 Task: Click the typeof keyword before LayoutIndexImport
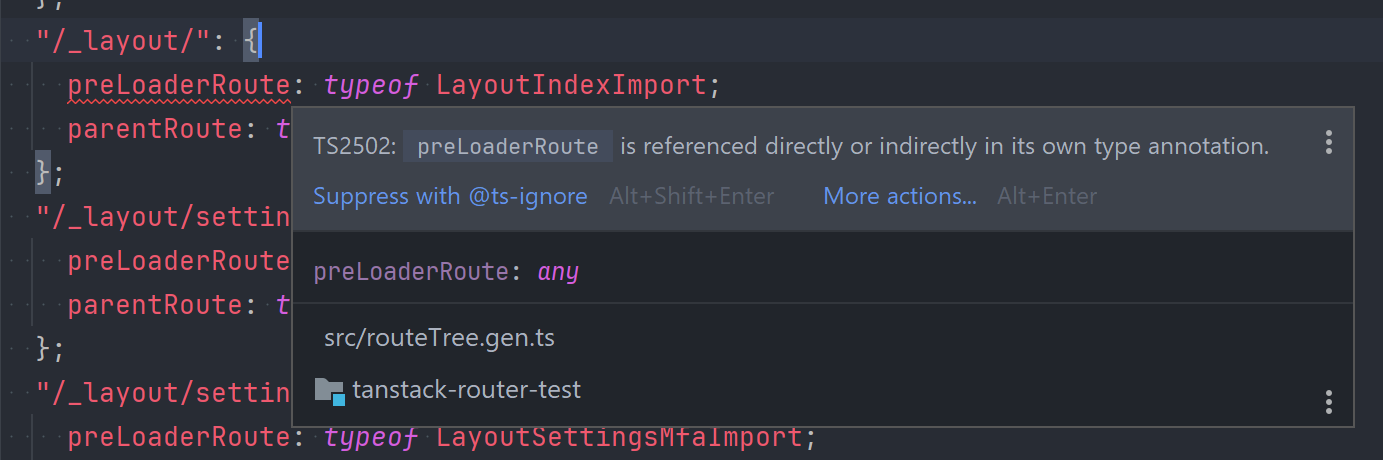coord(370,85)
